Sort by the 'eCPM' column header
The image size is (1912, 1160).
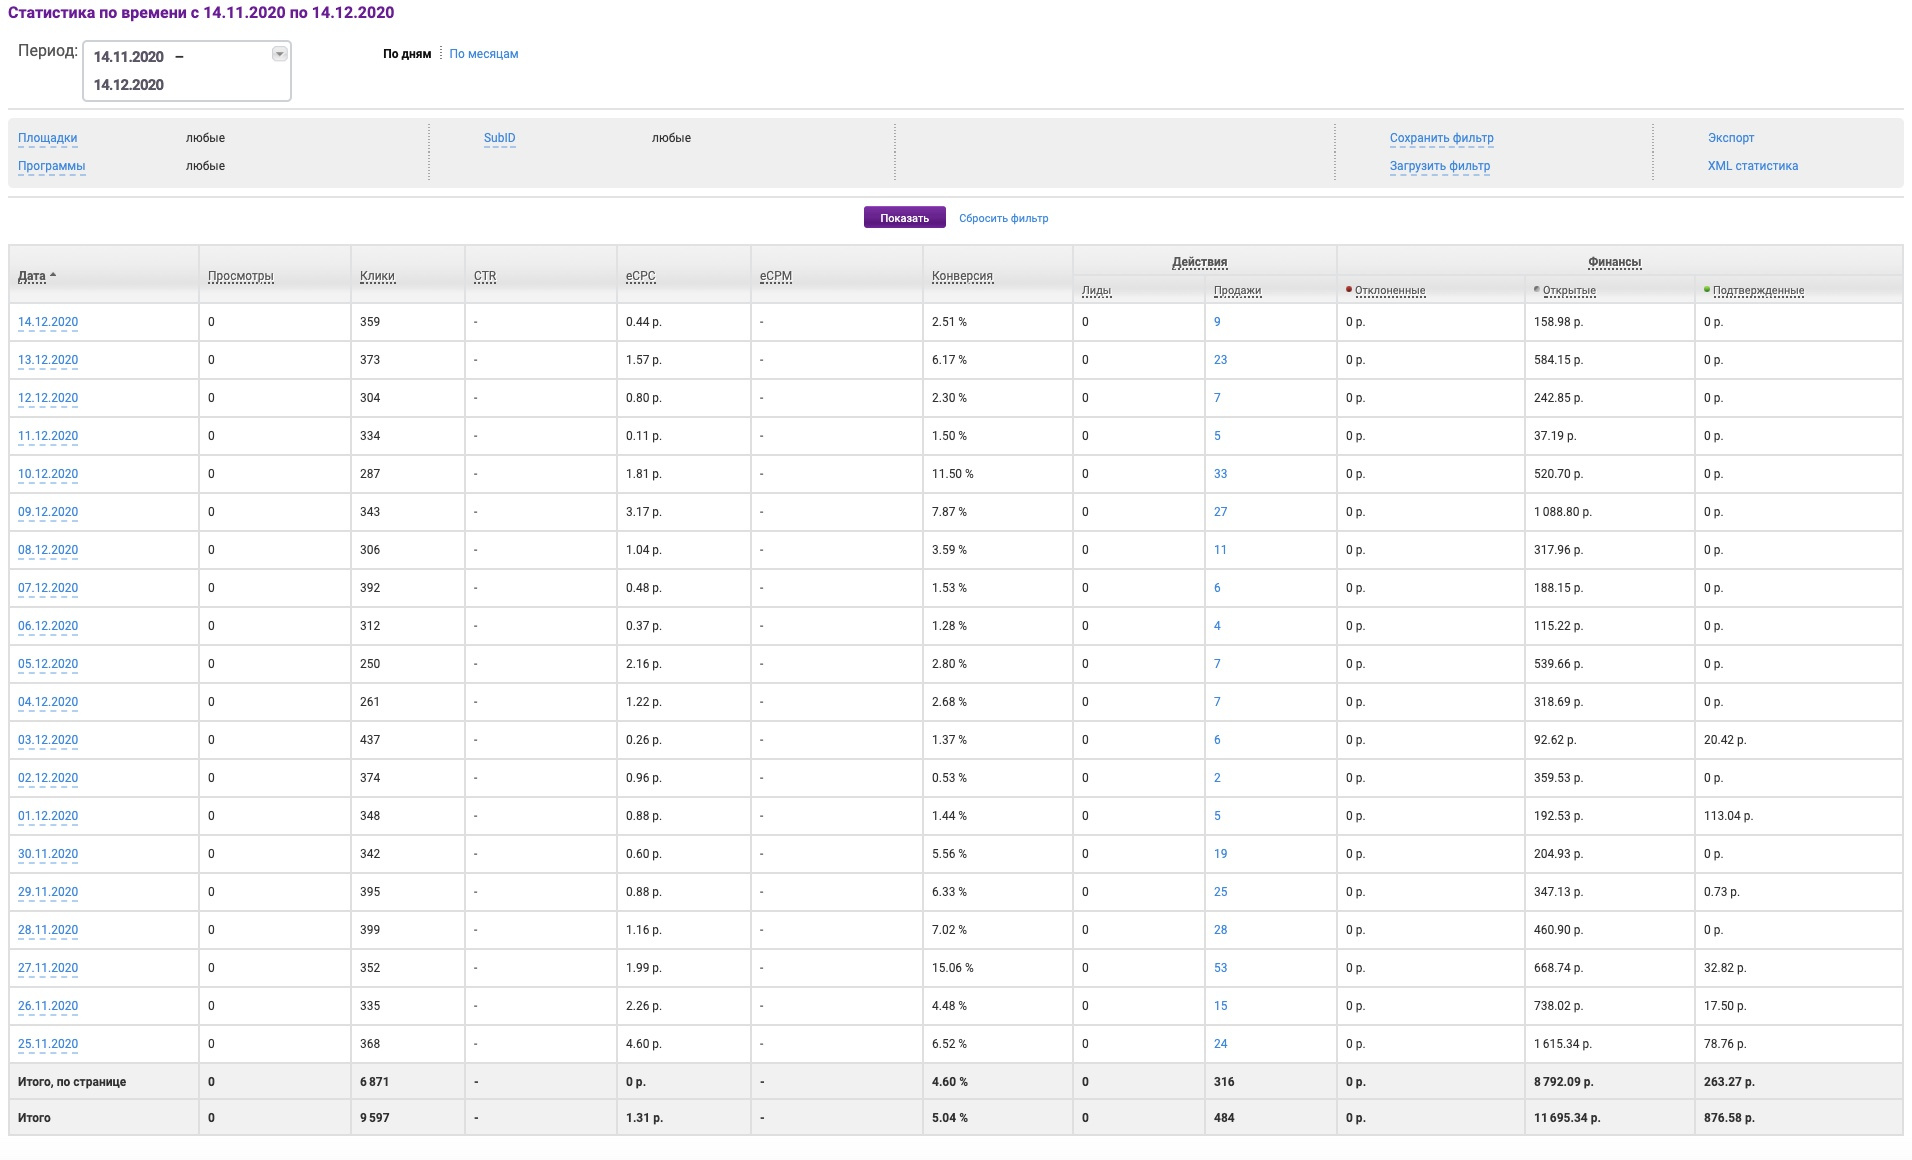(x=776, y=276)
